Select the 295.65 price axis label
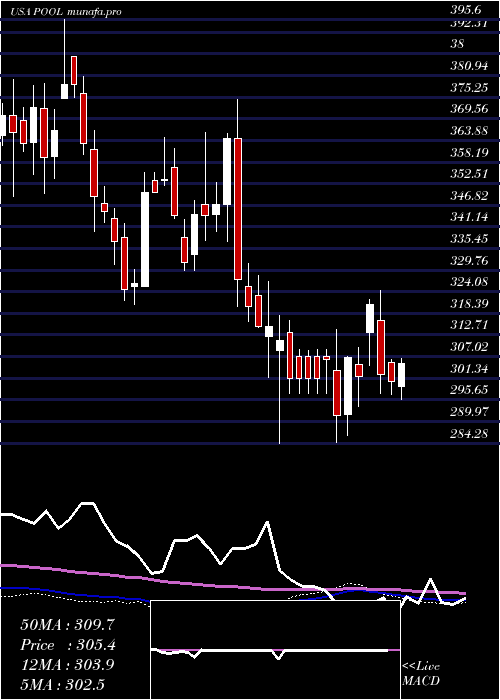 469,390
